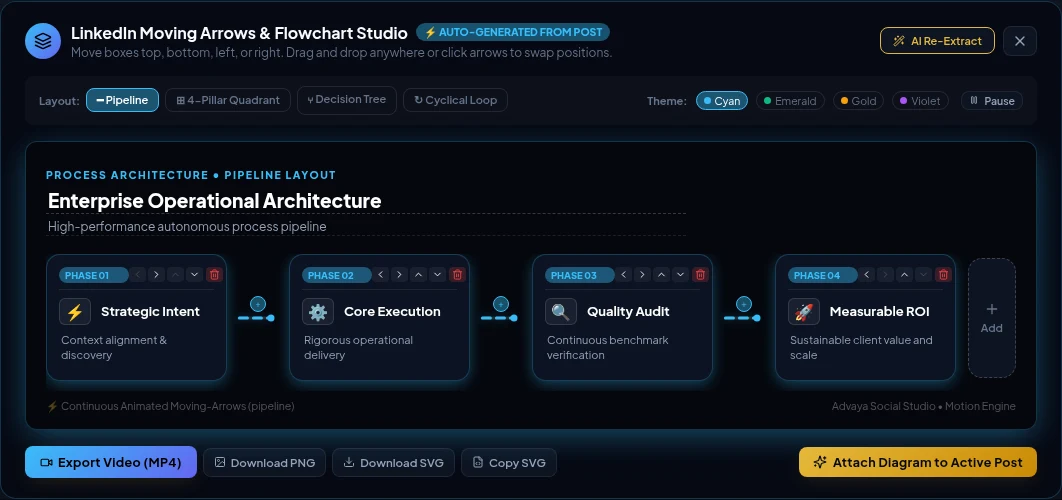
Task: Close the Flowchart Studio dialog
Action: (x=1020, y=41)
